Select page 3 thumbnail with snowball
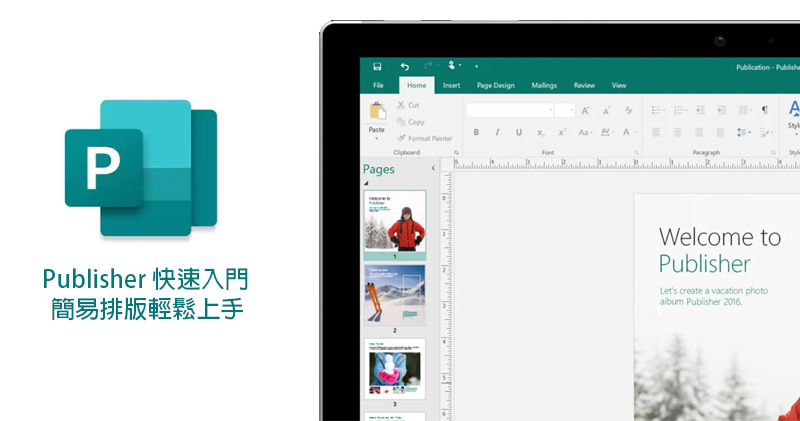 (395, 369)
